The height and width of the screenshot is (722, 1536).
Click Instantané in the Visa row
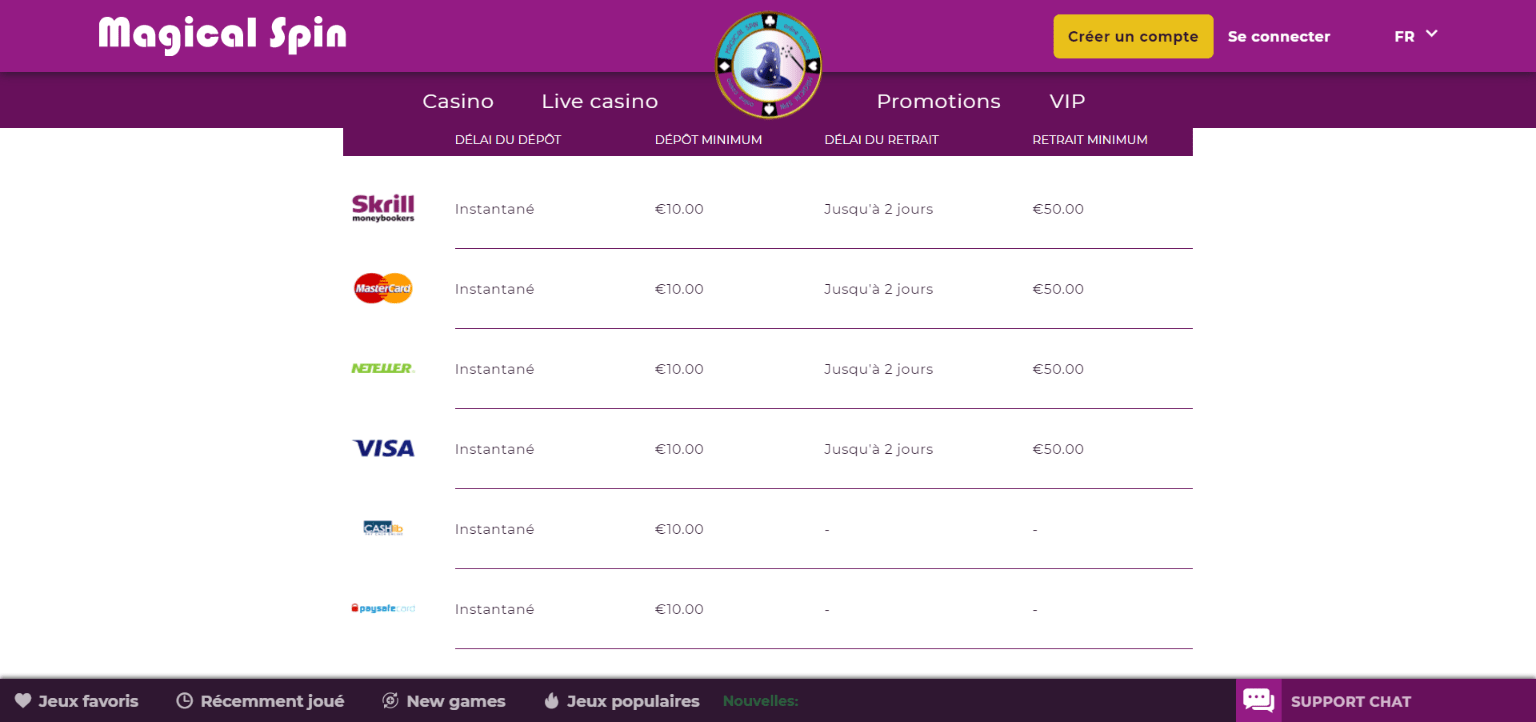[x=495, y=449]
